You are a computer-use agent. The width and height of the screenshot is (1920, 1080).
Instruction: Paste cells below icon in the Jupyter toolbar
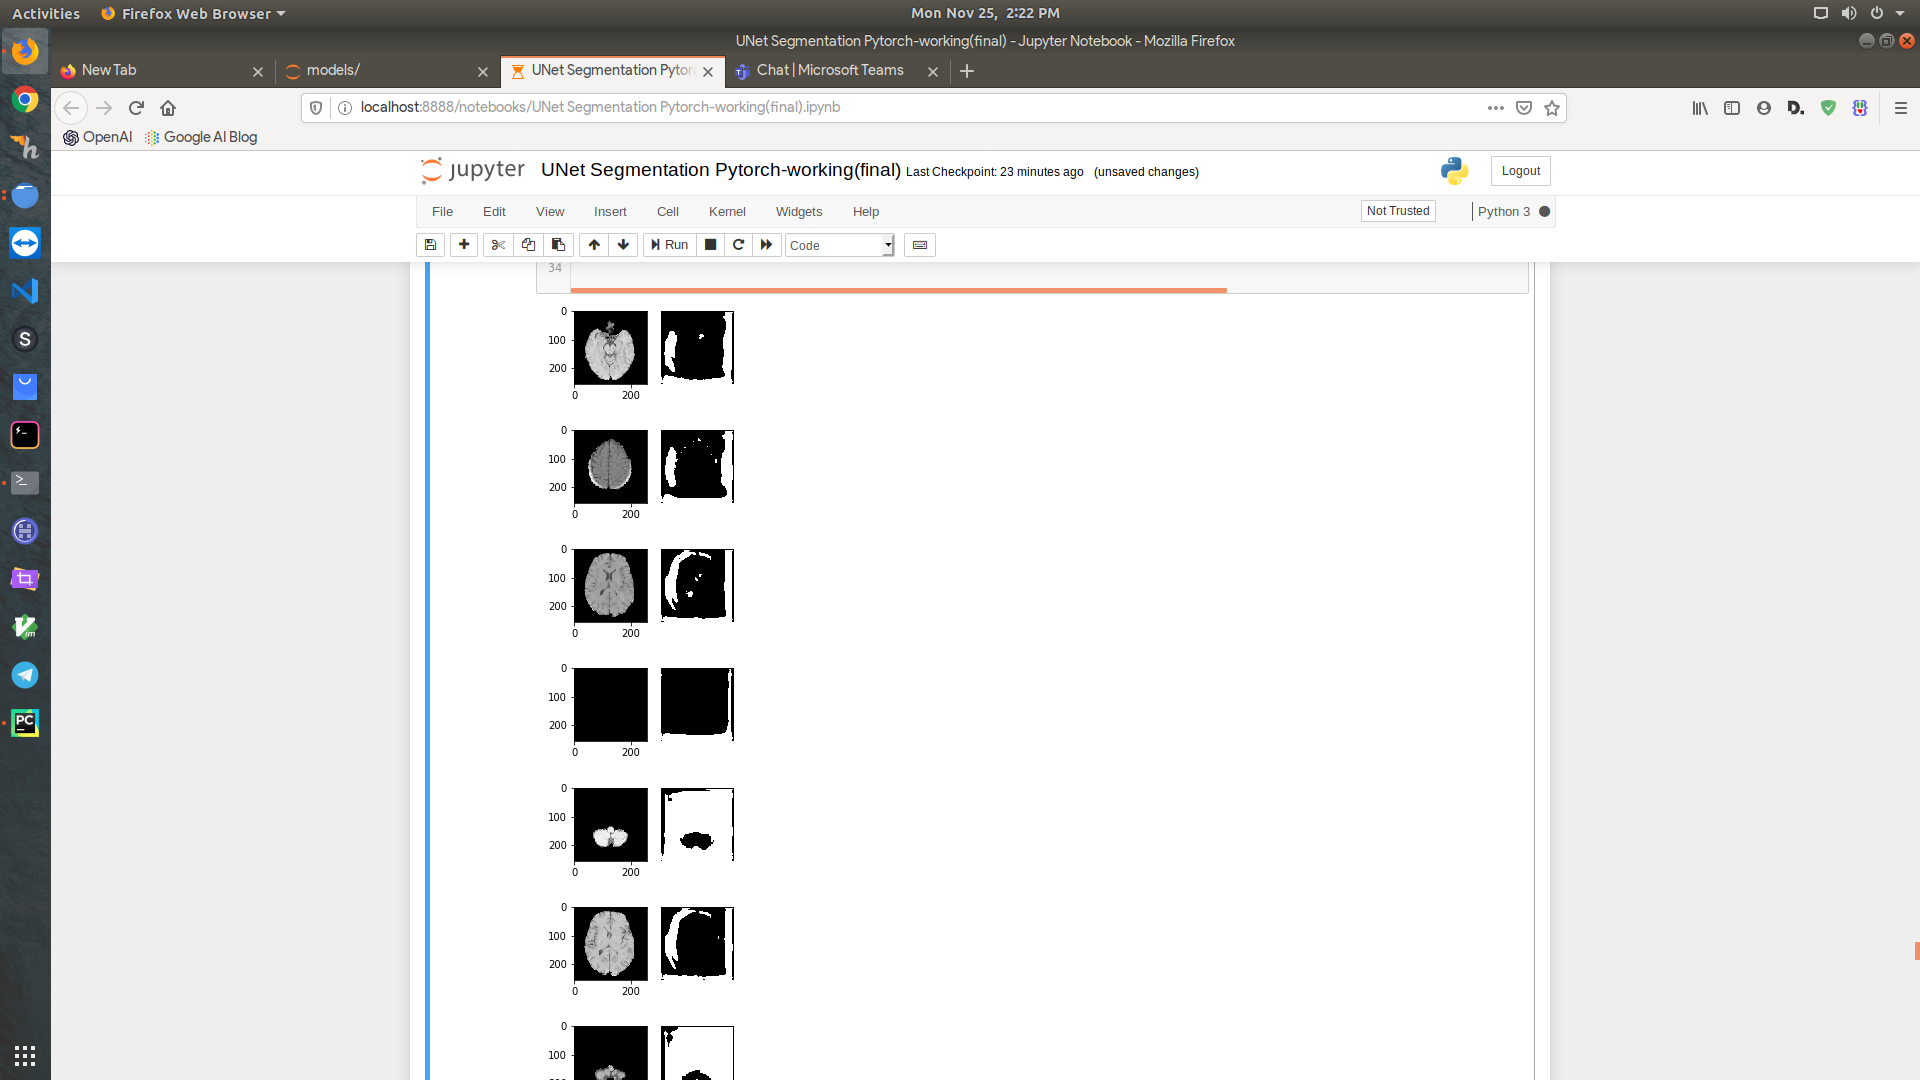tap(558, 245)
